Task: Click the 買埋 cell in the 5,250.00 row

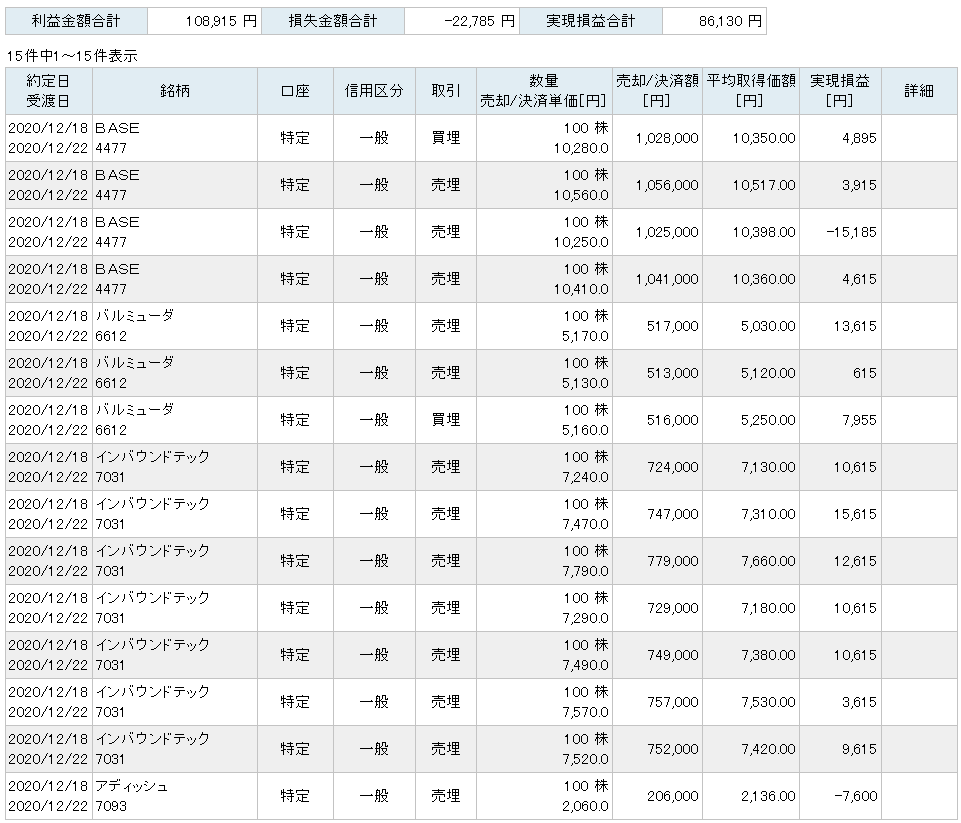Action: [446, 420]
